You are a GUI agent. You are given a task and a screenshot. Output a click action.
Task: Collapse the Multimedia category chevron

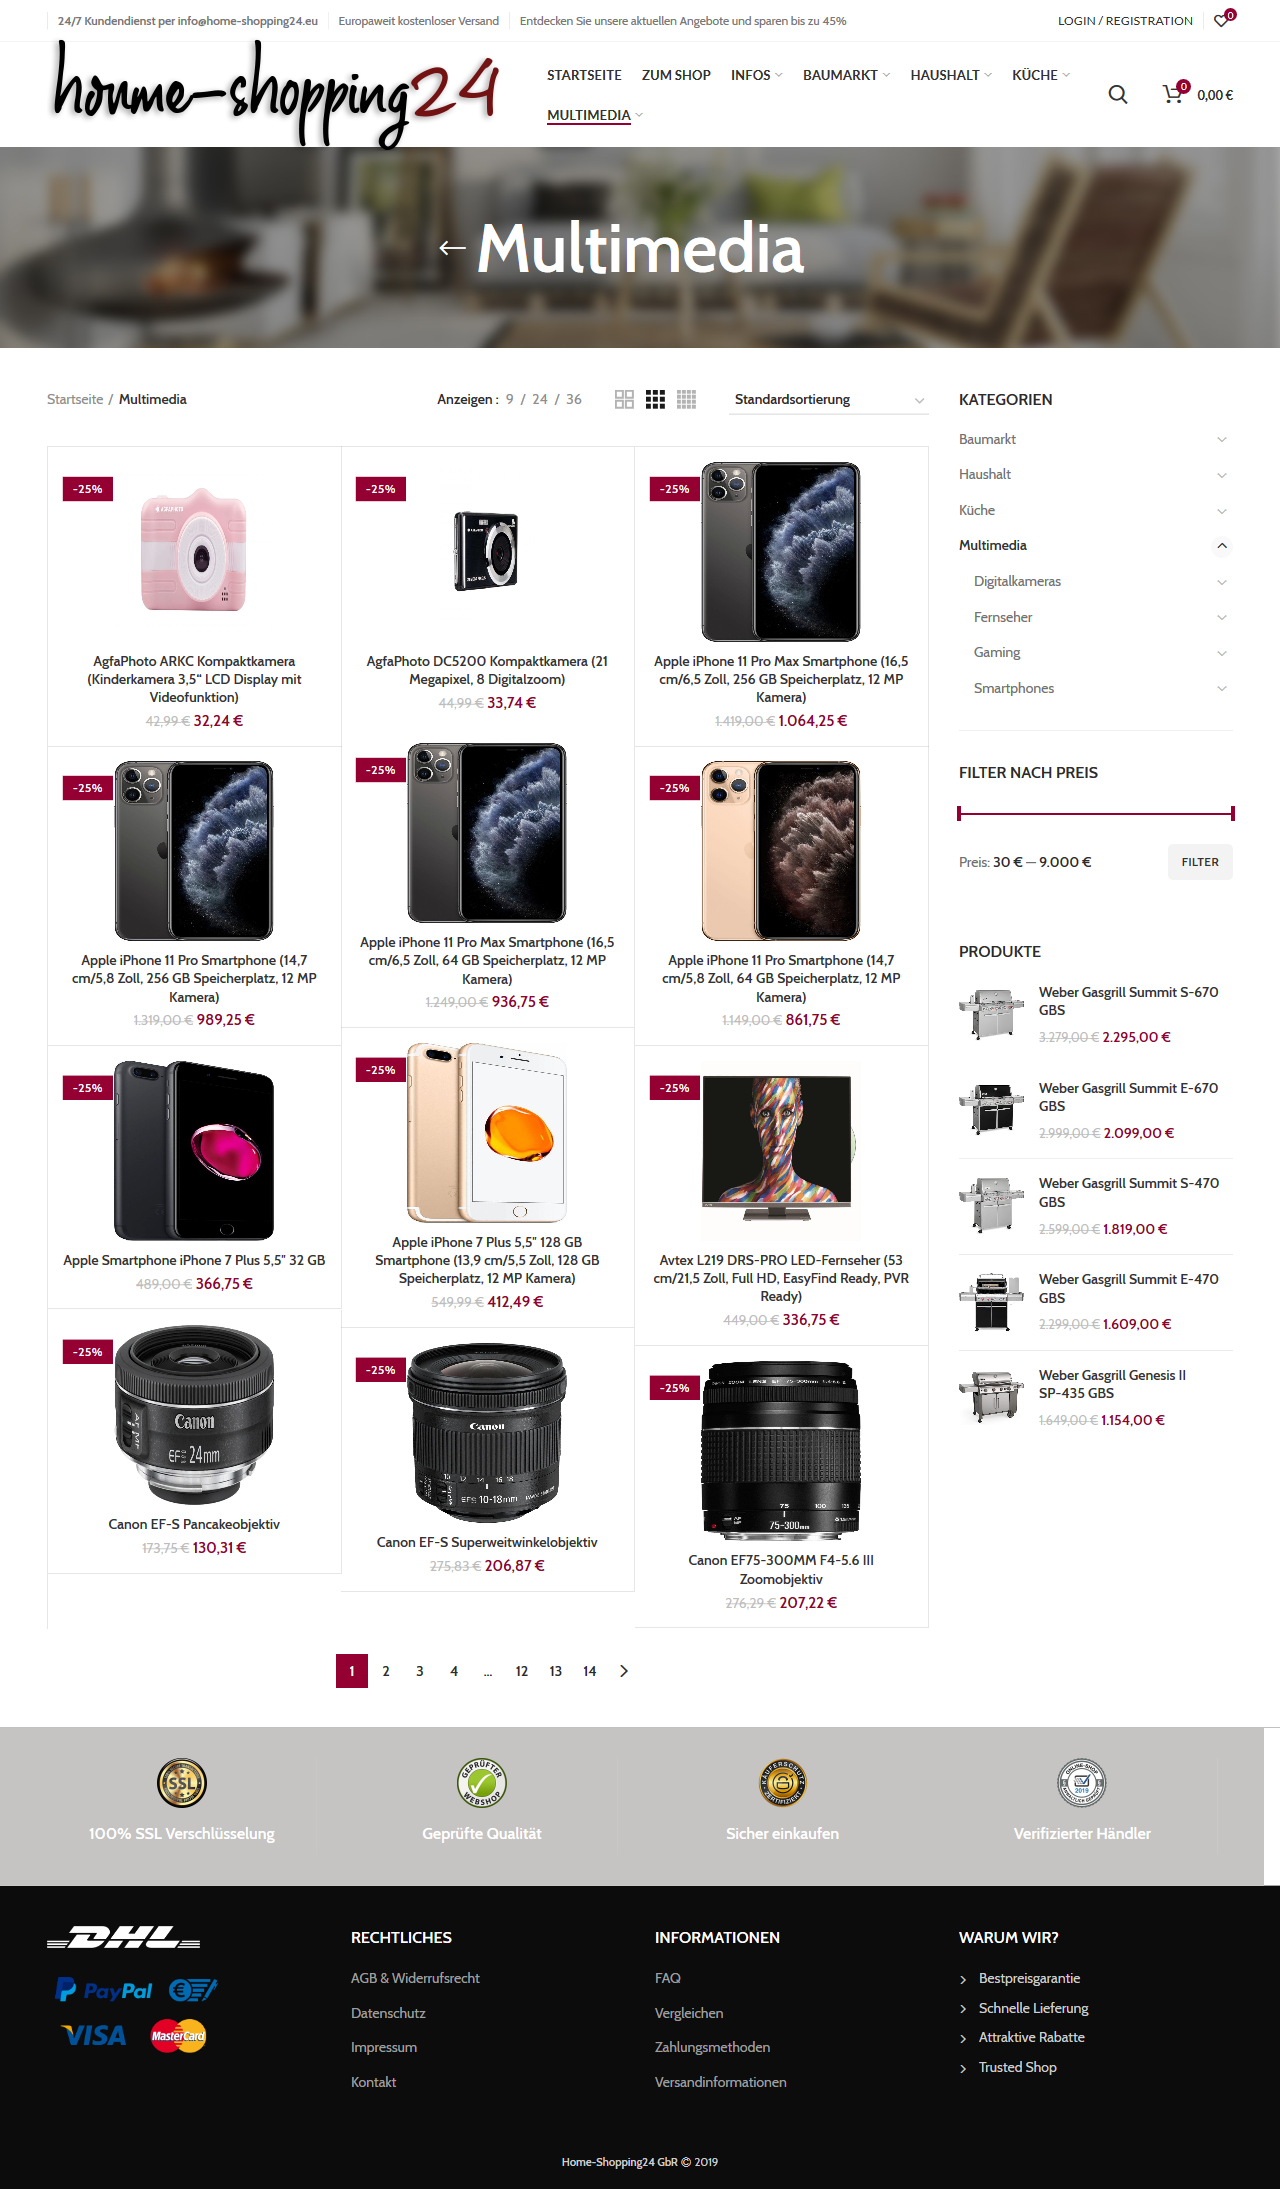point(1222,546)
